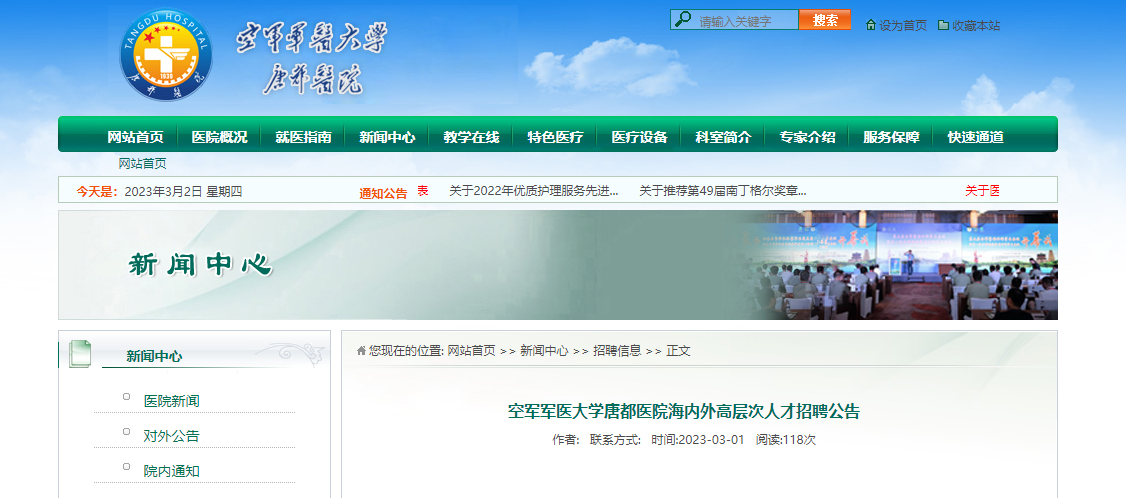This screenshot has width=1126, height=498.
Task: Click the 新闻中心 banner title
Action: (200, 265)
